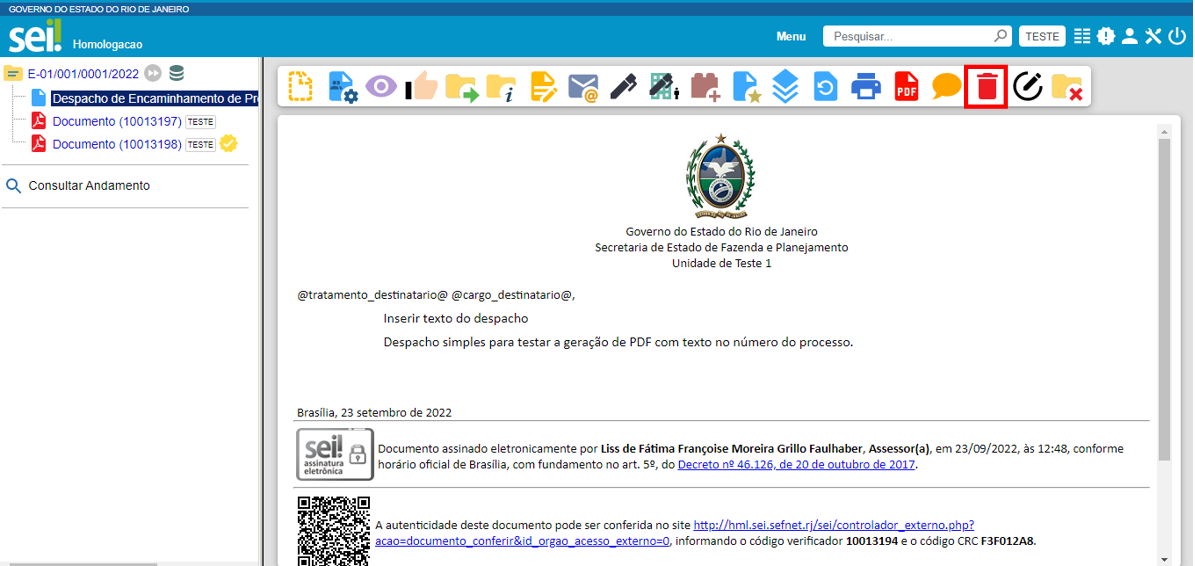Click the user profile icon in header
The width and height of the screenshot is (1195, 566).
pyautogui.click(x=1129, y=36)
